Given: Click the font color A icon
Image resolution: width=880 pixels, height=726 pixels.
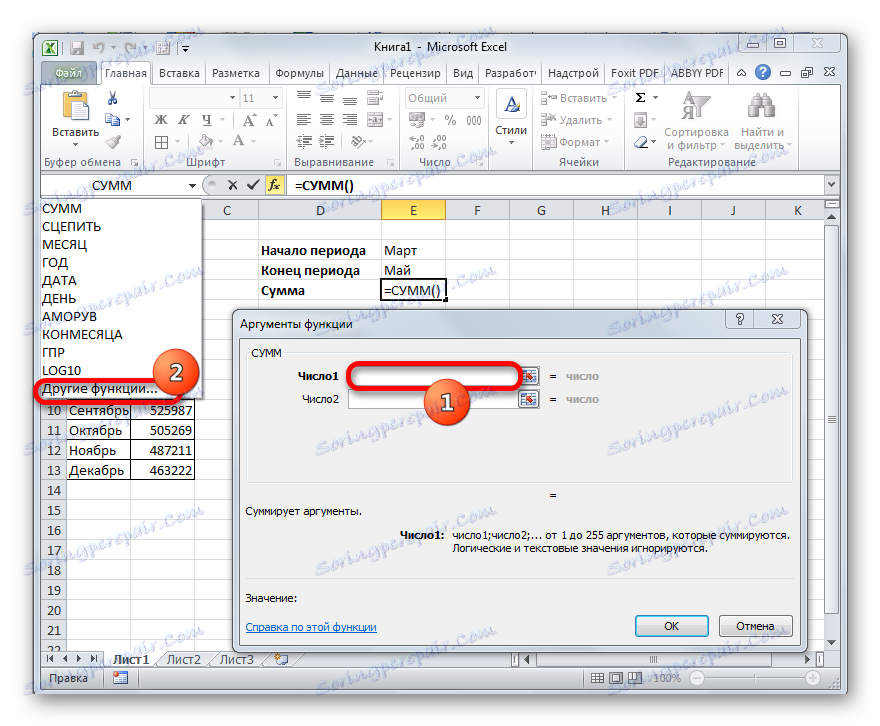Looking at the screenshot, I should (239, 140).
